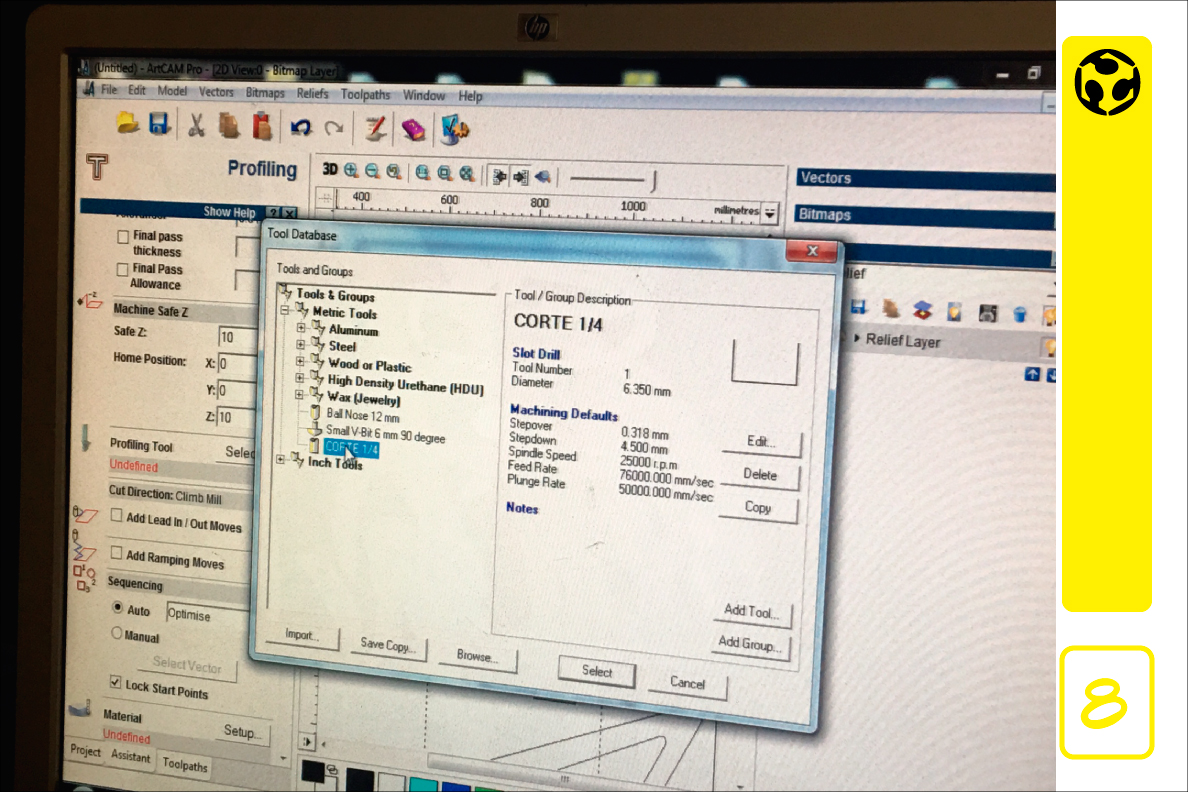Open the Bitmaps menu
Image resolution: width=1188 pixels, height=792 pixels.
265,92
